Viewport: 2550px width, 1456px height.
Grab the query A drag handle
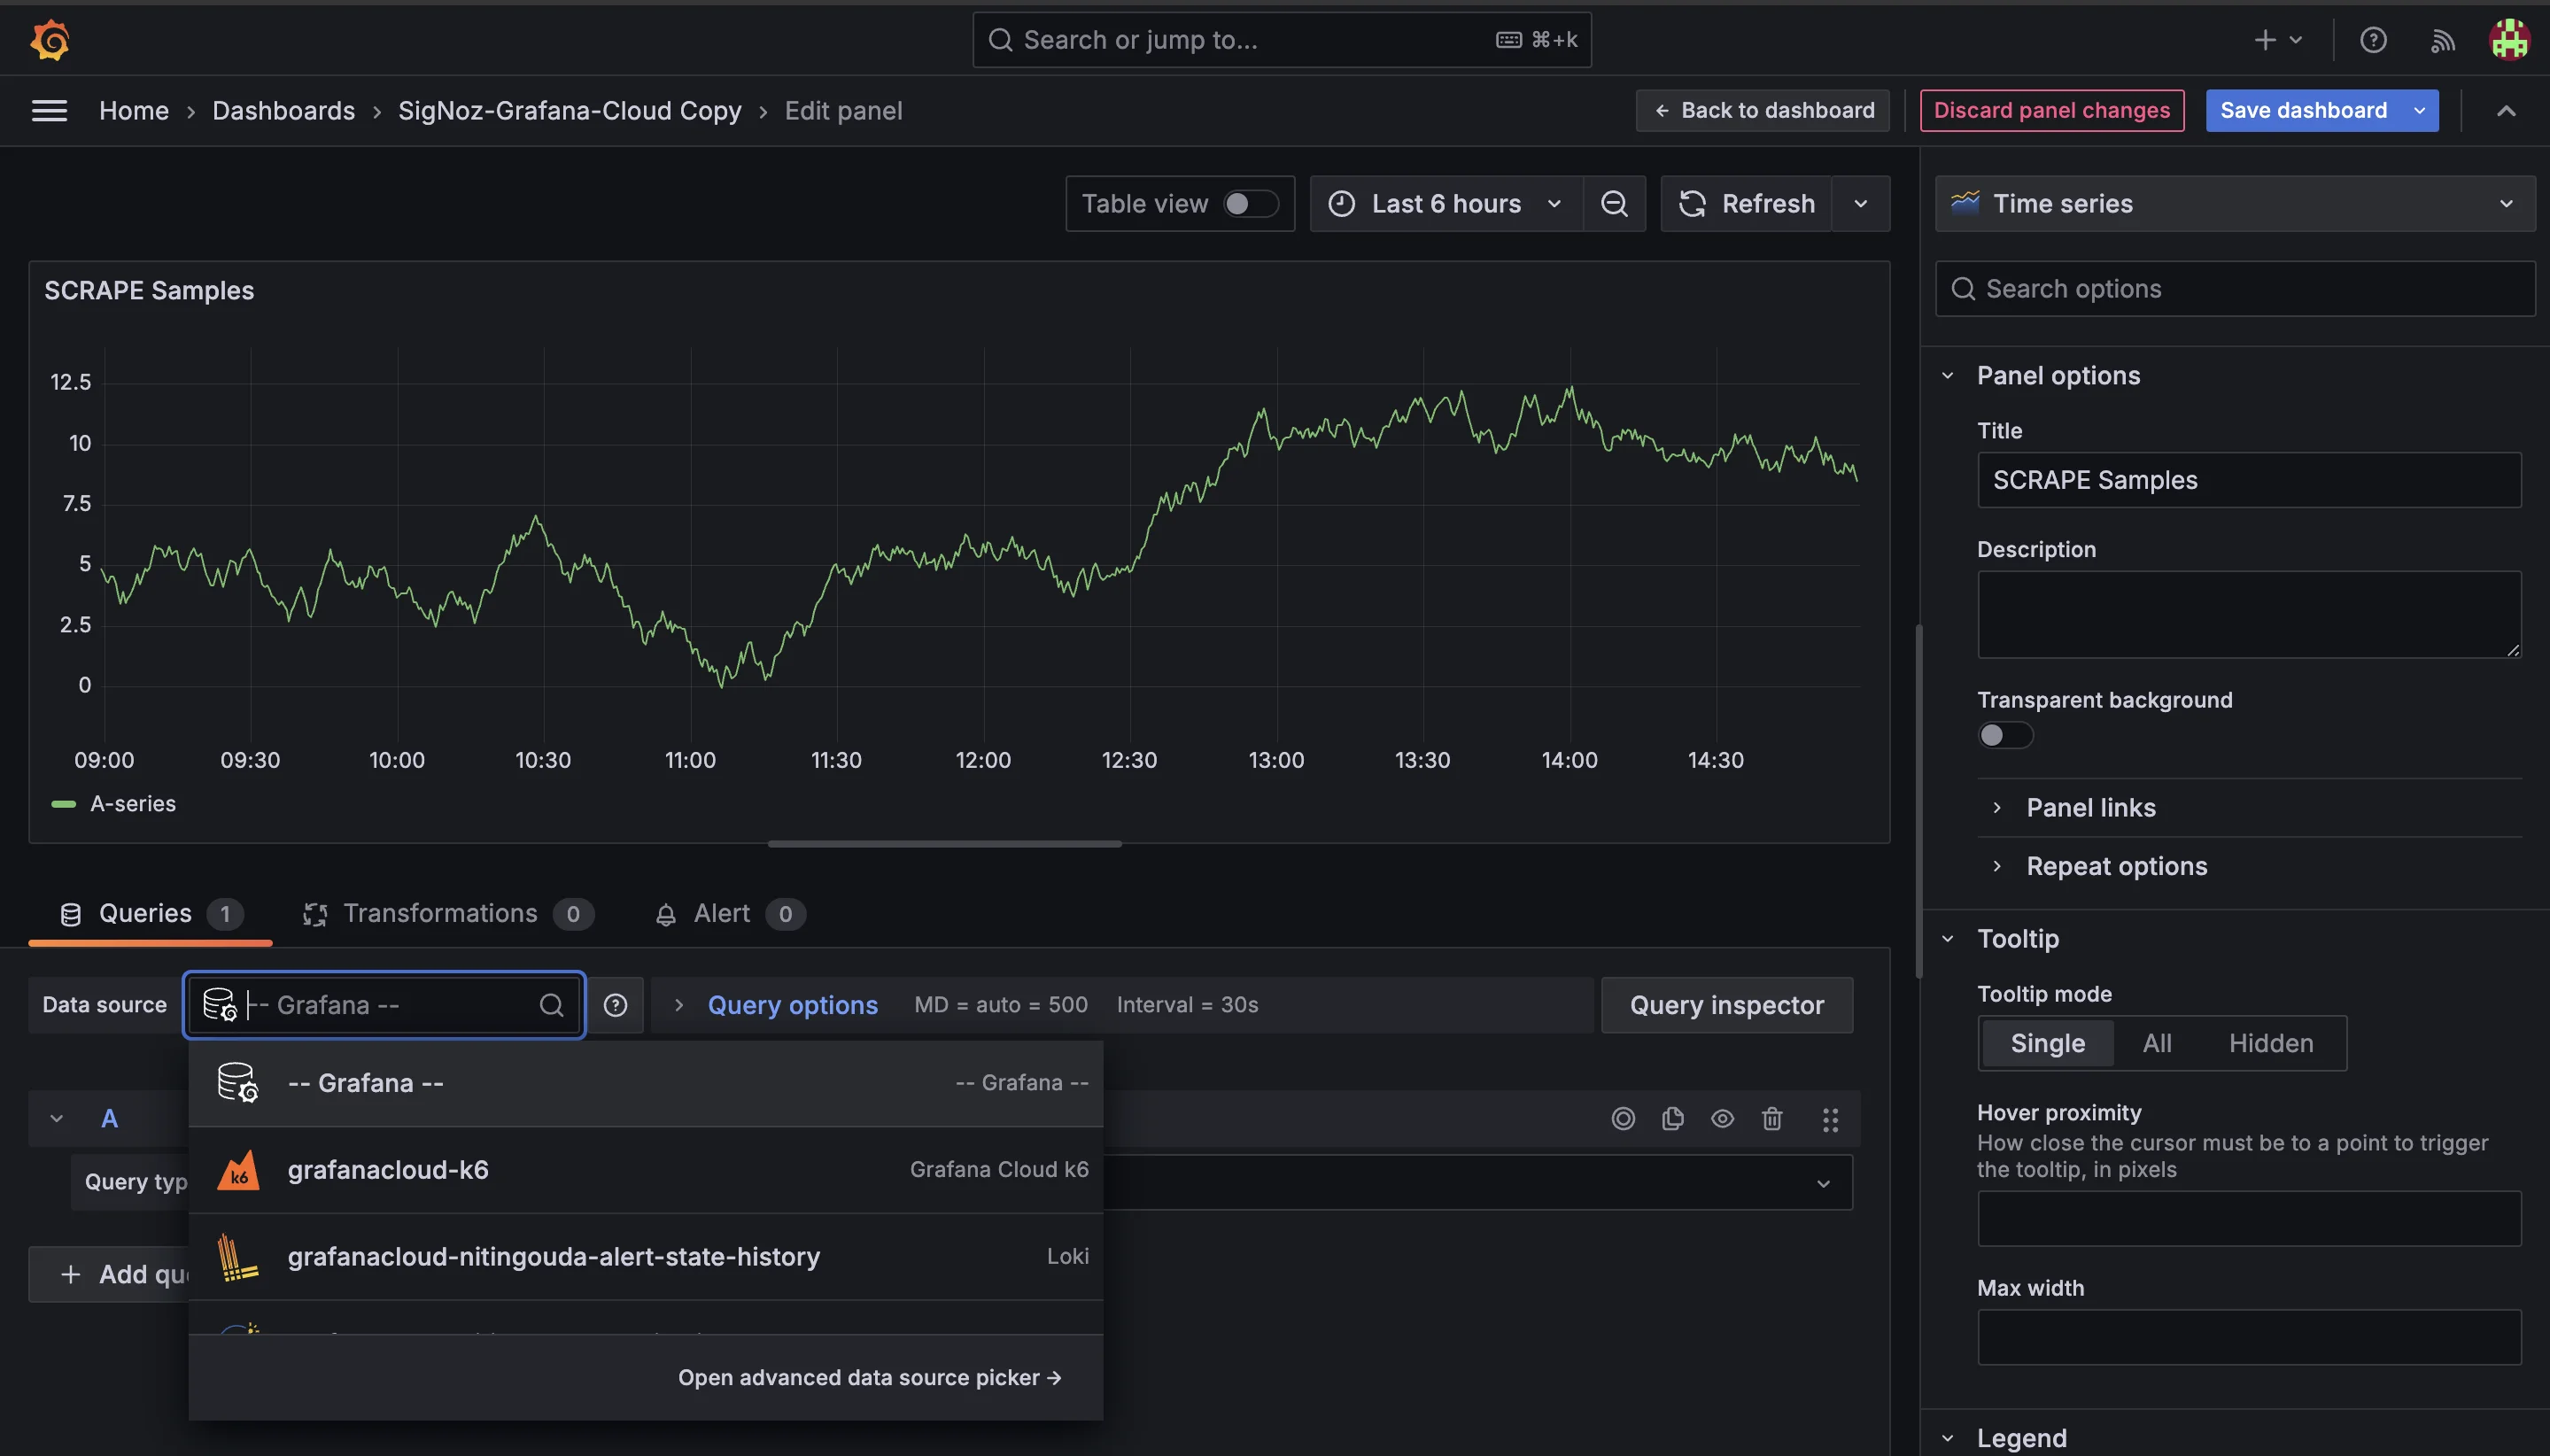(1830, 1119)
